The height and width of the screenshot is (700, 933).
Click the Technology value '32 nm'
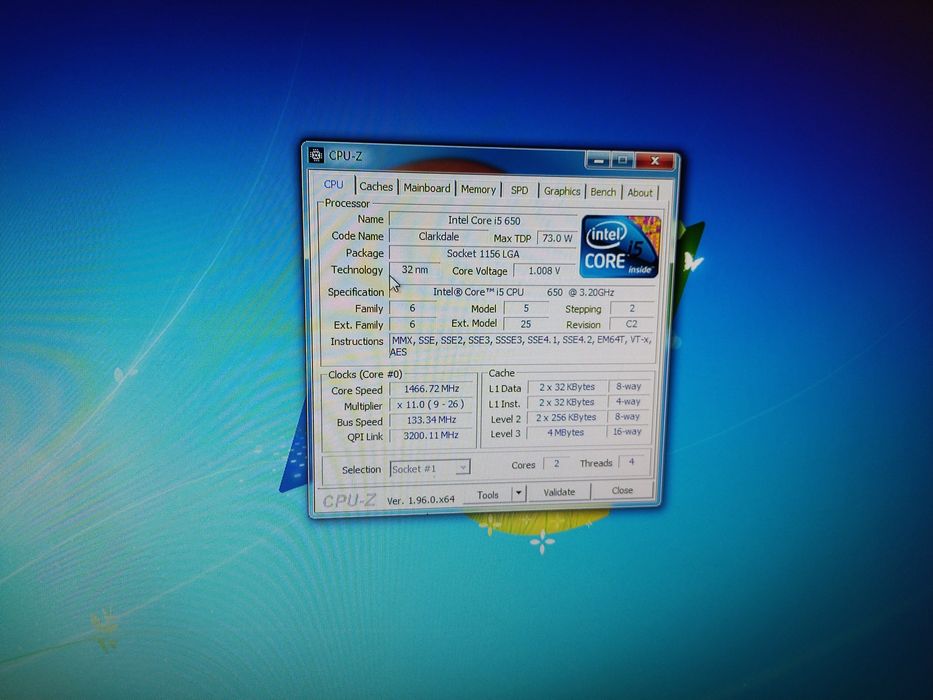(415, 270)
